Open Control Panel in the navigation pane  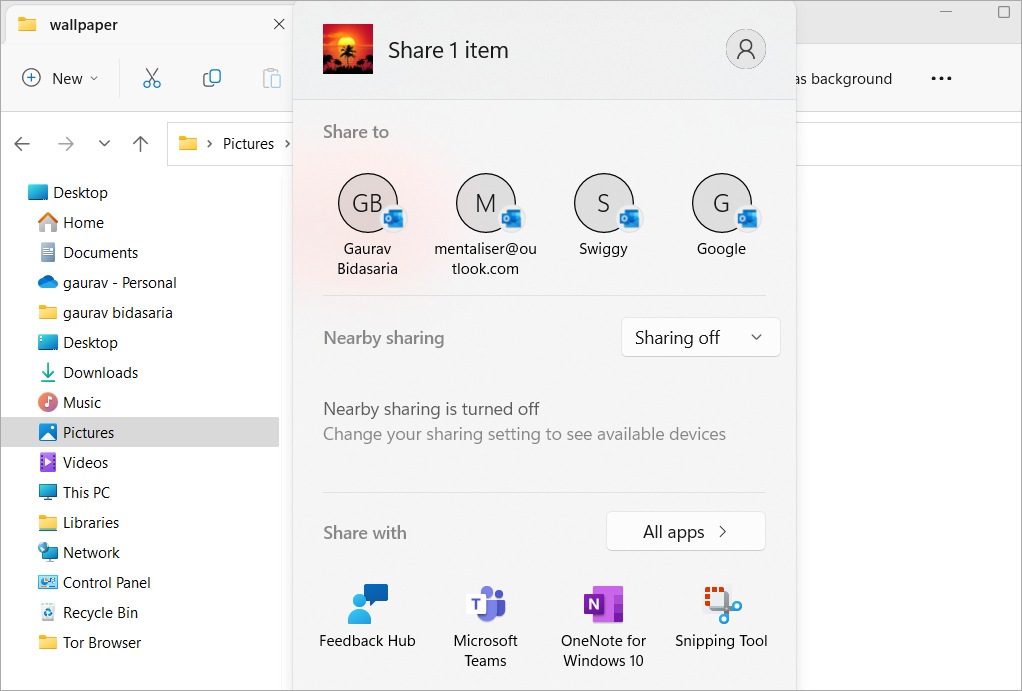point(95,582)
